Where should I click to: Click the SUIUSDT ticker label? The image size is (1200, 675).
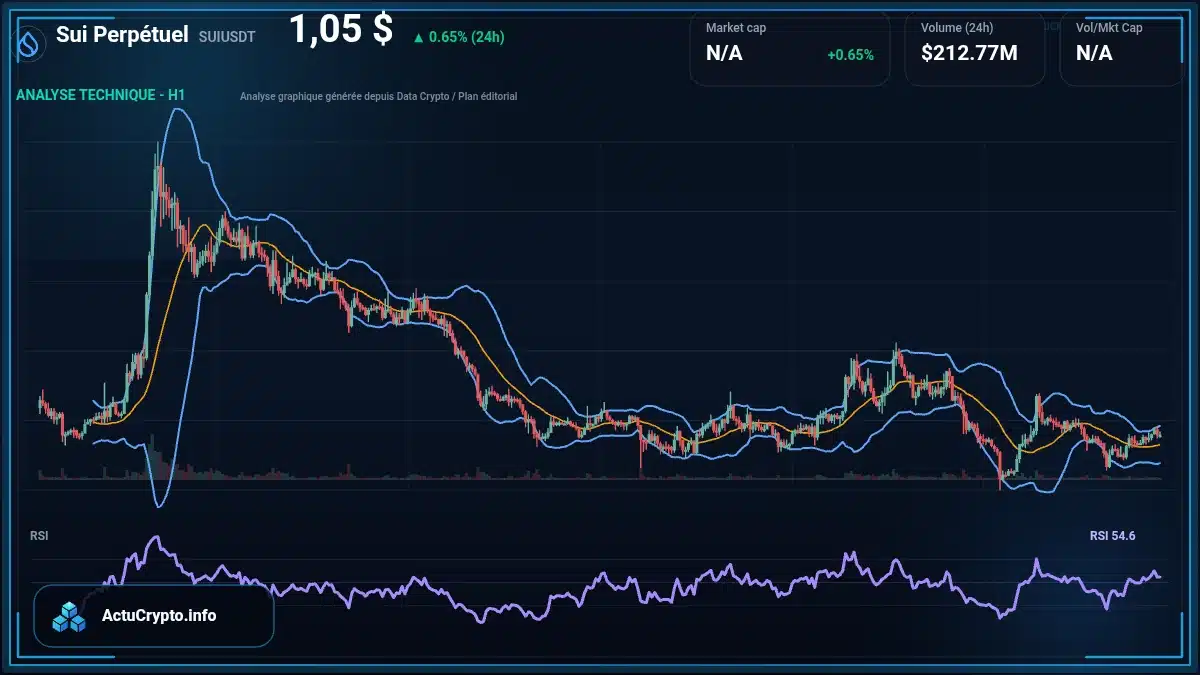(x=227, y=36)
